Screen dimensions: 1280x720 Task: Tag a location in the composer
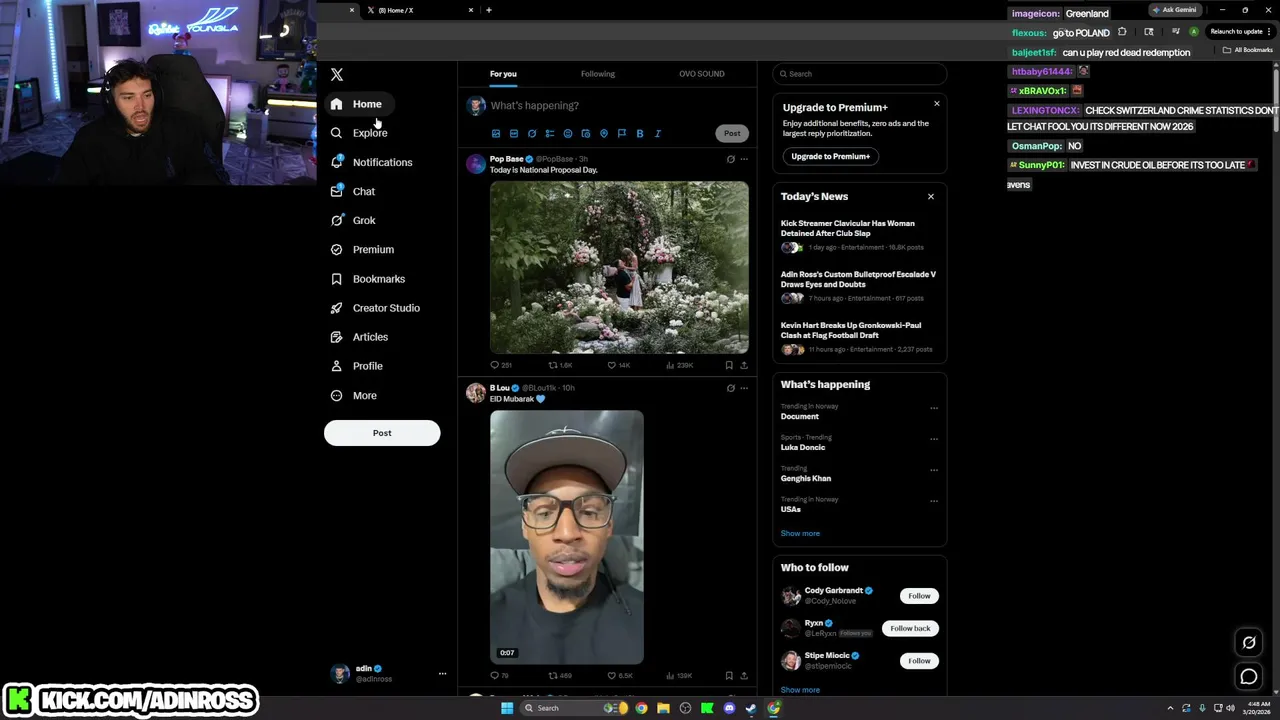[x=604, y=133]
